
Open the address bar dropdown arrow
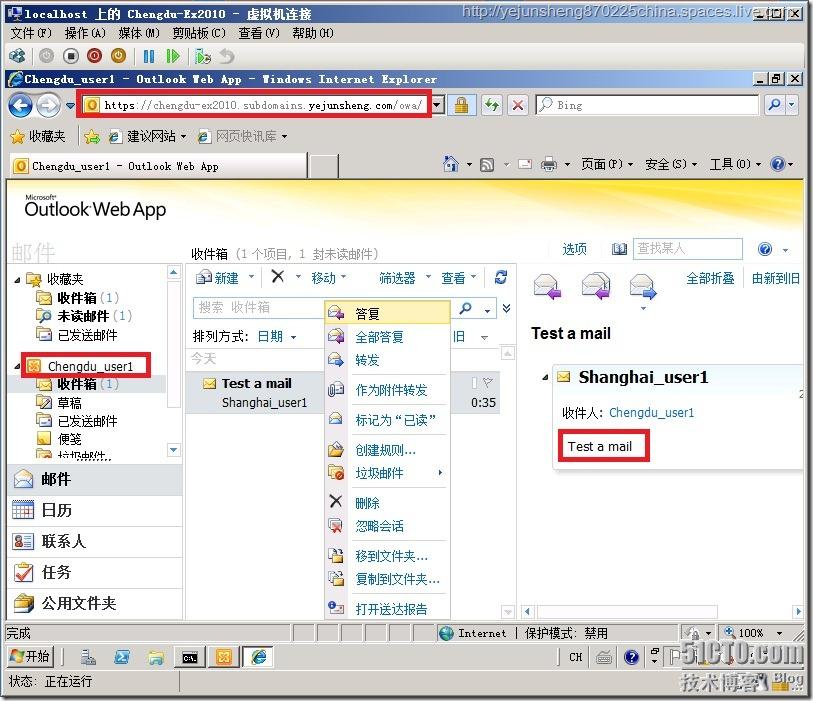(438, 105)
